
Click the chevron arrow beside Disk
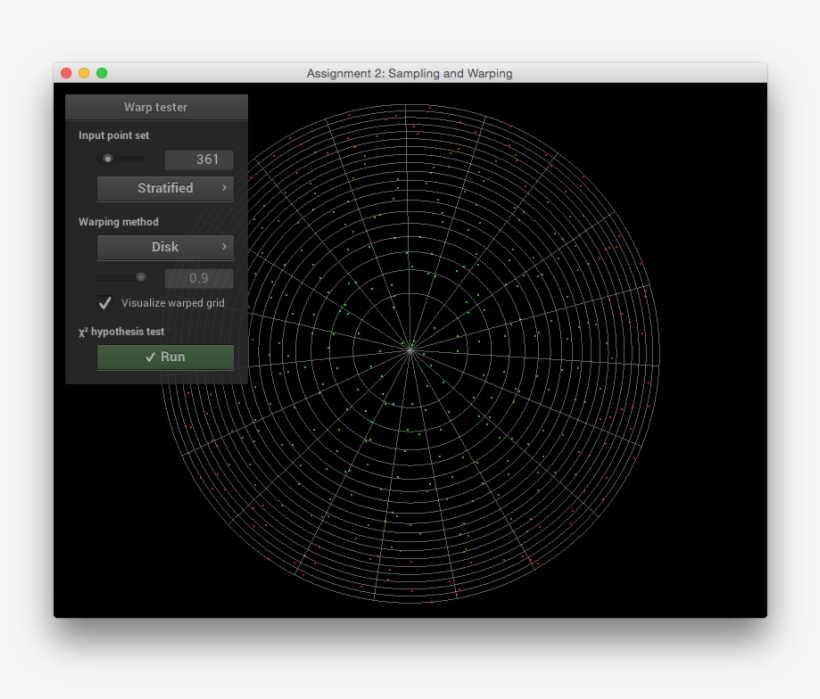click(225, 247)
